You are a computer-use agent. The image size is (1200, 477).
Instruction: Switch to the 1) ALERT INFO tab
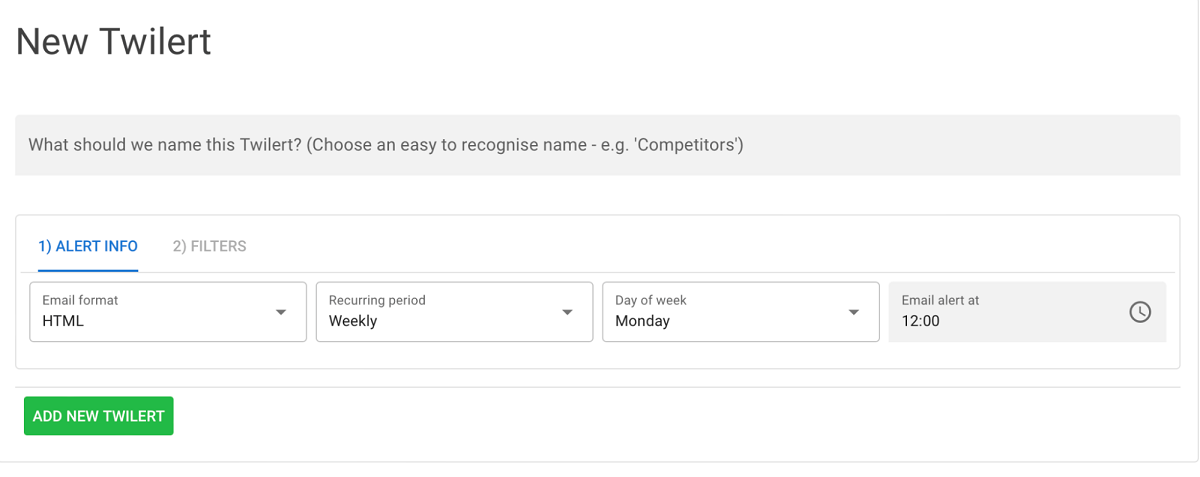point(88,246)
